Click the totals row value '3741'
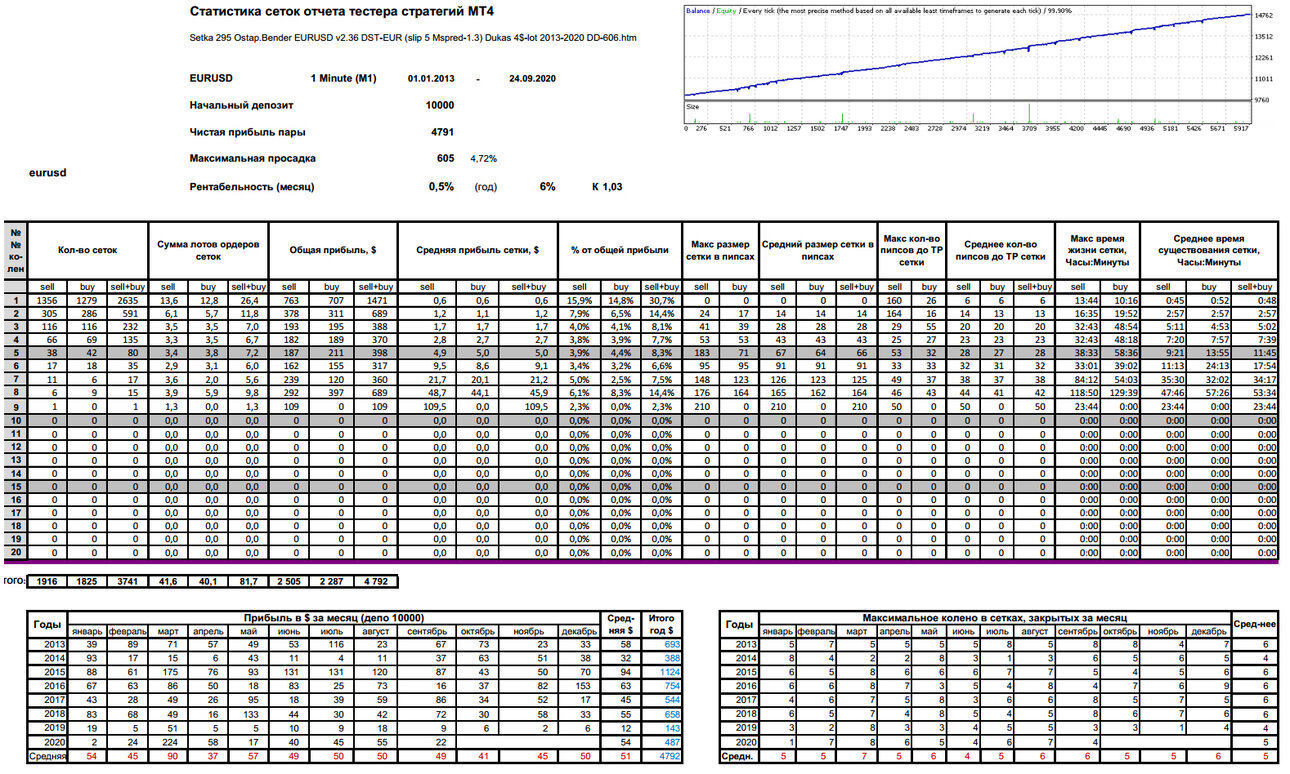Viewport: 1290px width, 774px height. pos(127,581)
